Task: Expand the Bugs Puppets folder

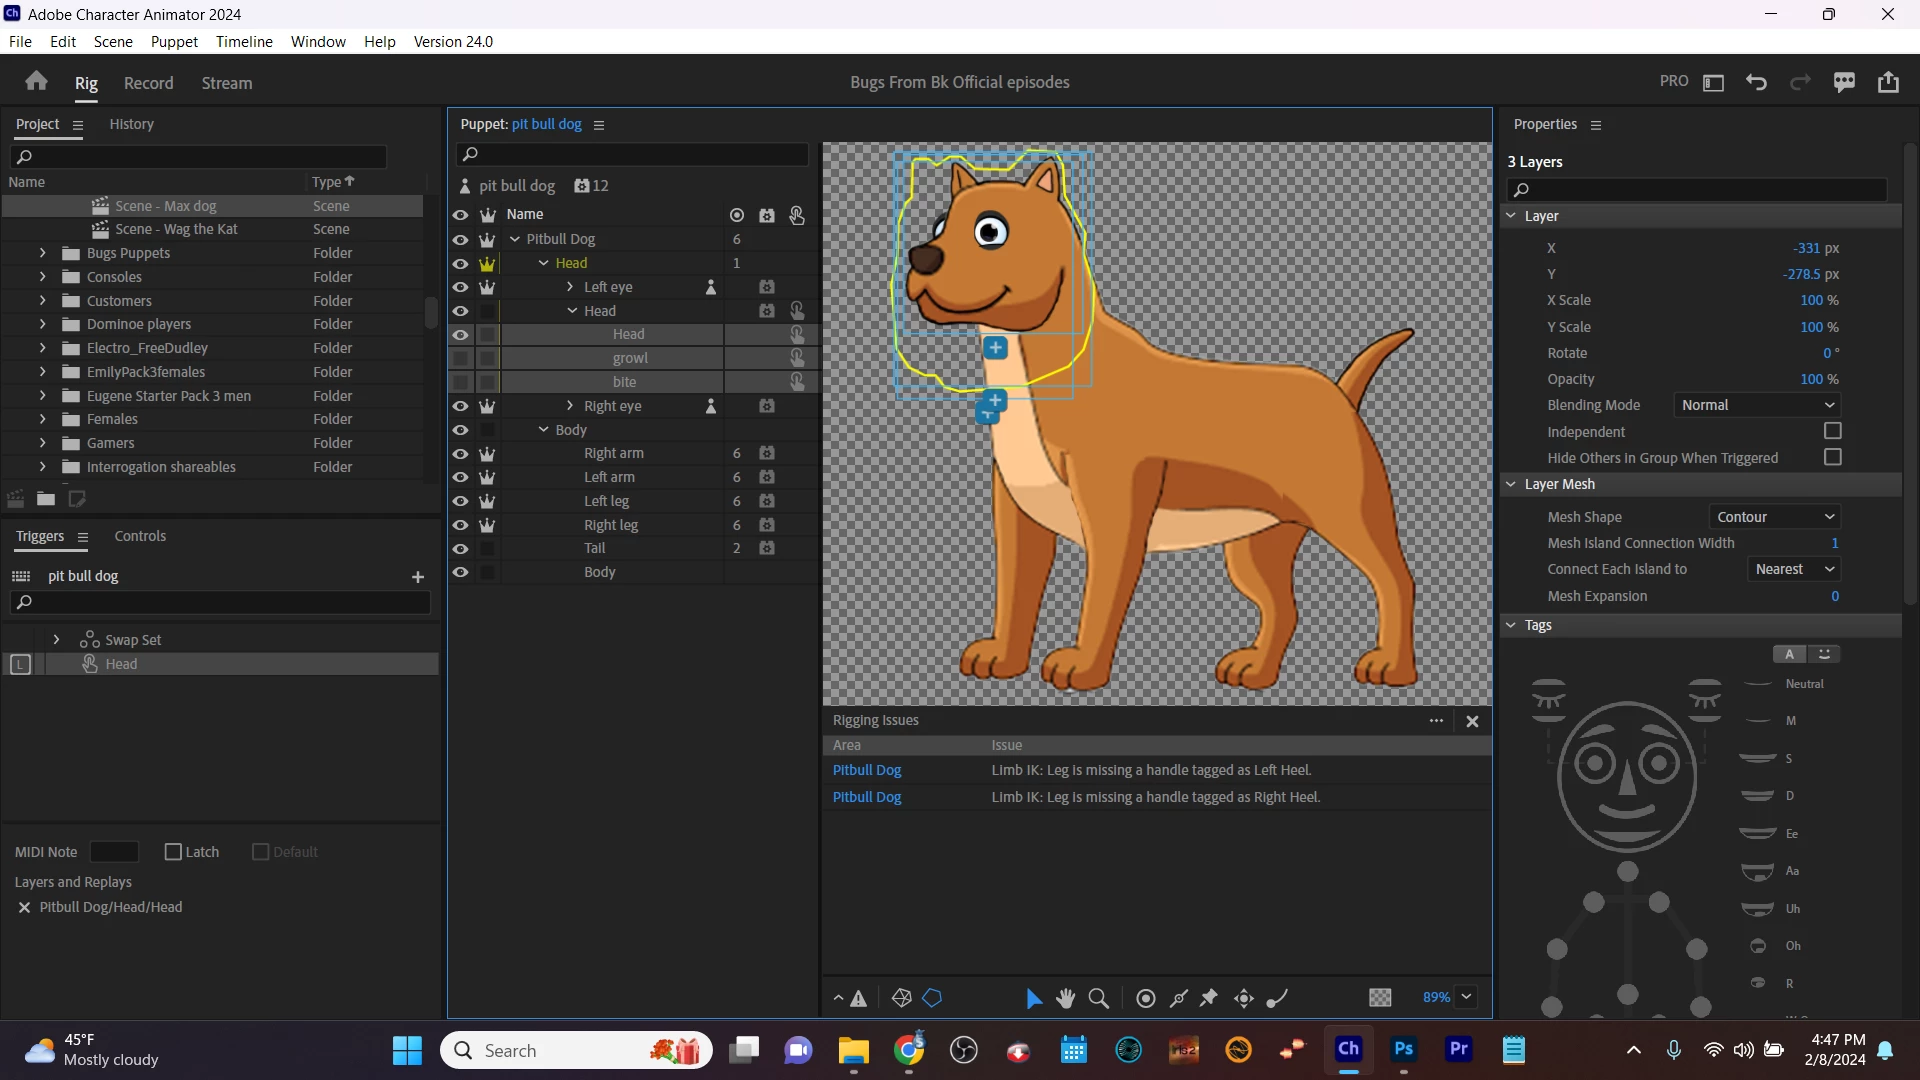Action: coord(42,253)
